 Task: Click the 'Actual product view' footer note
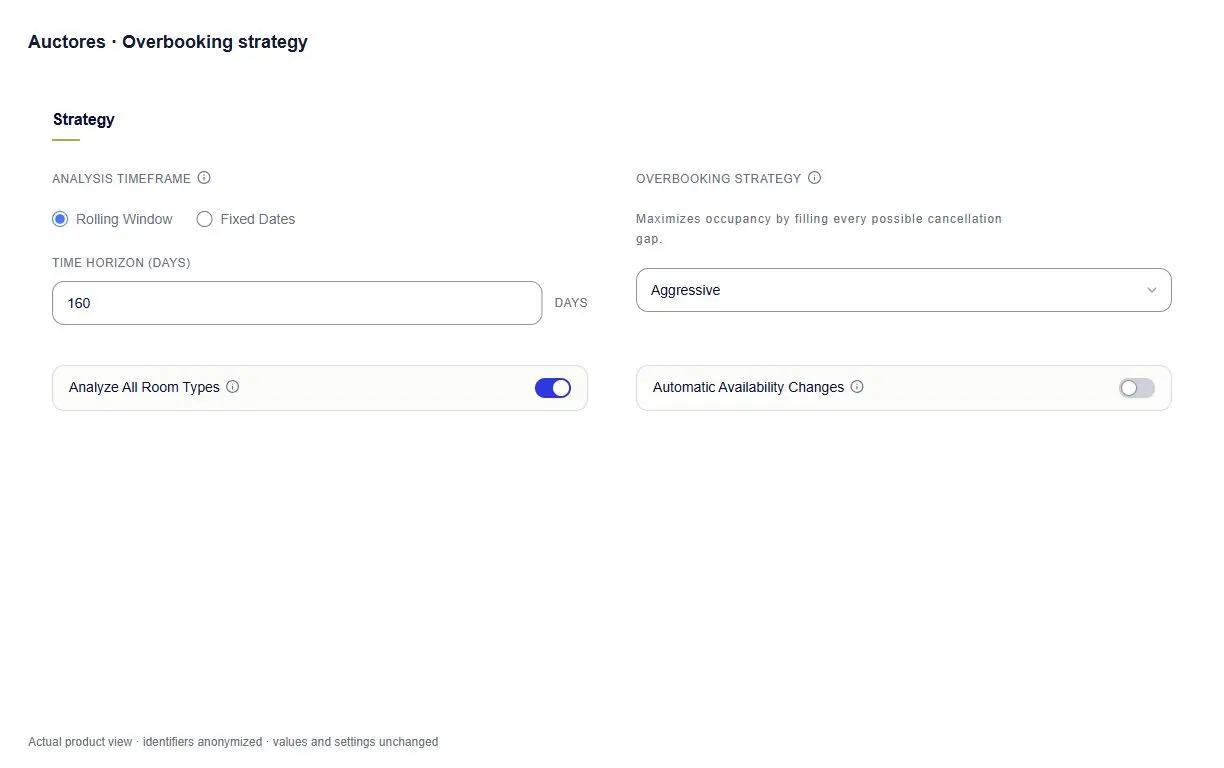point(233,742)
